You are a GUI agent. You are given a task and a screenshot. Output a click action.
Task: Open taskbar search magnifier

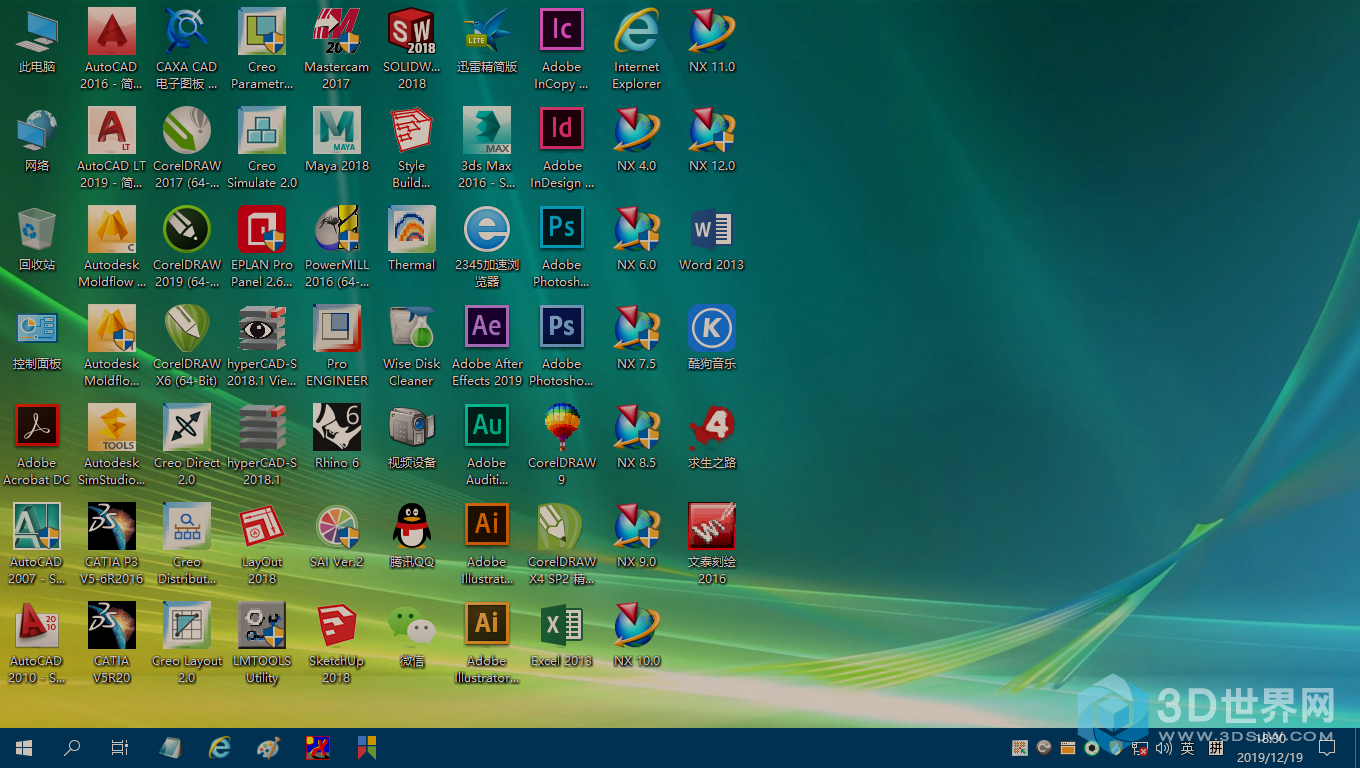click(72, 747)
